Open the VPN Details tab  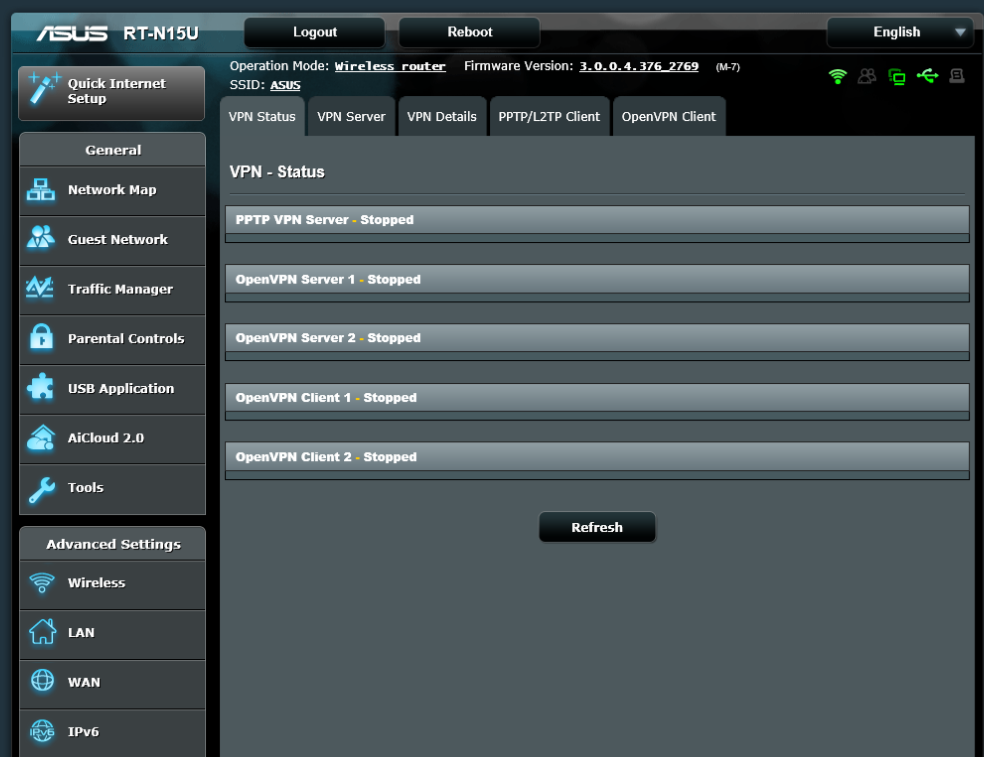click(442, 117)
